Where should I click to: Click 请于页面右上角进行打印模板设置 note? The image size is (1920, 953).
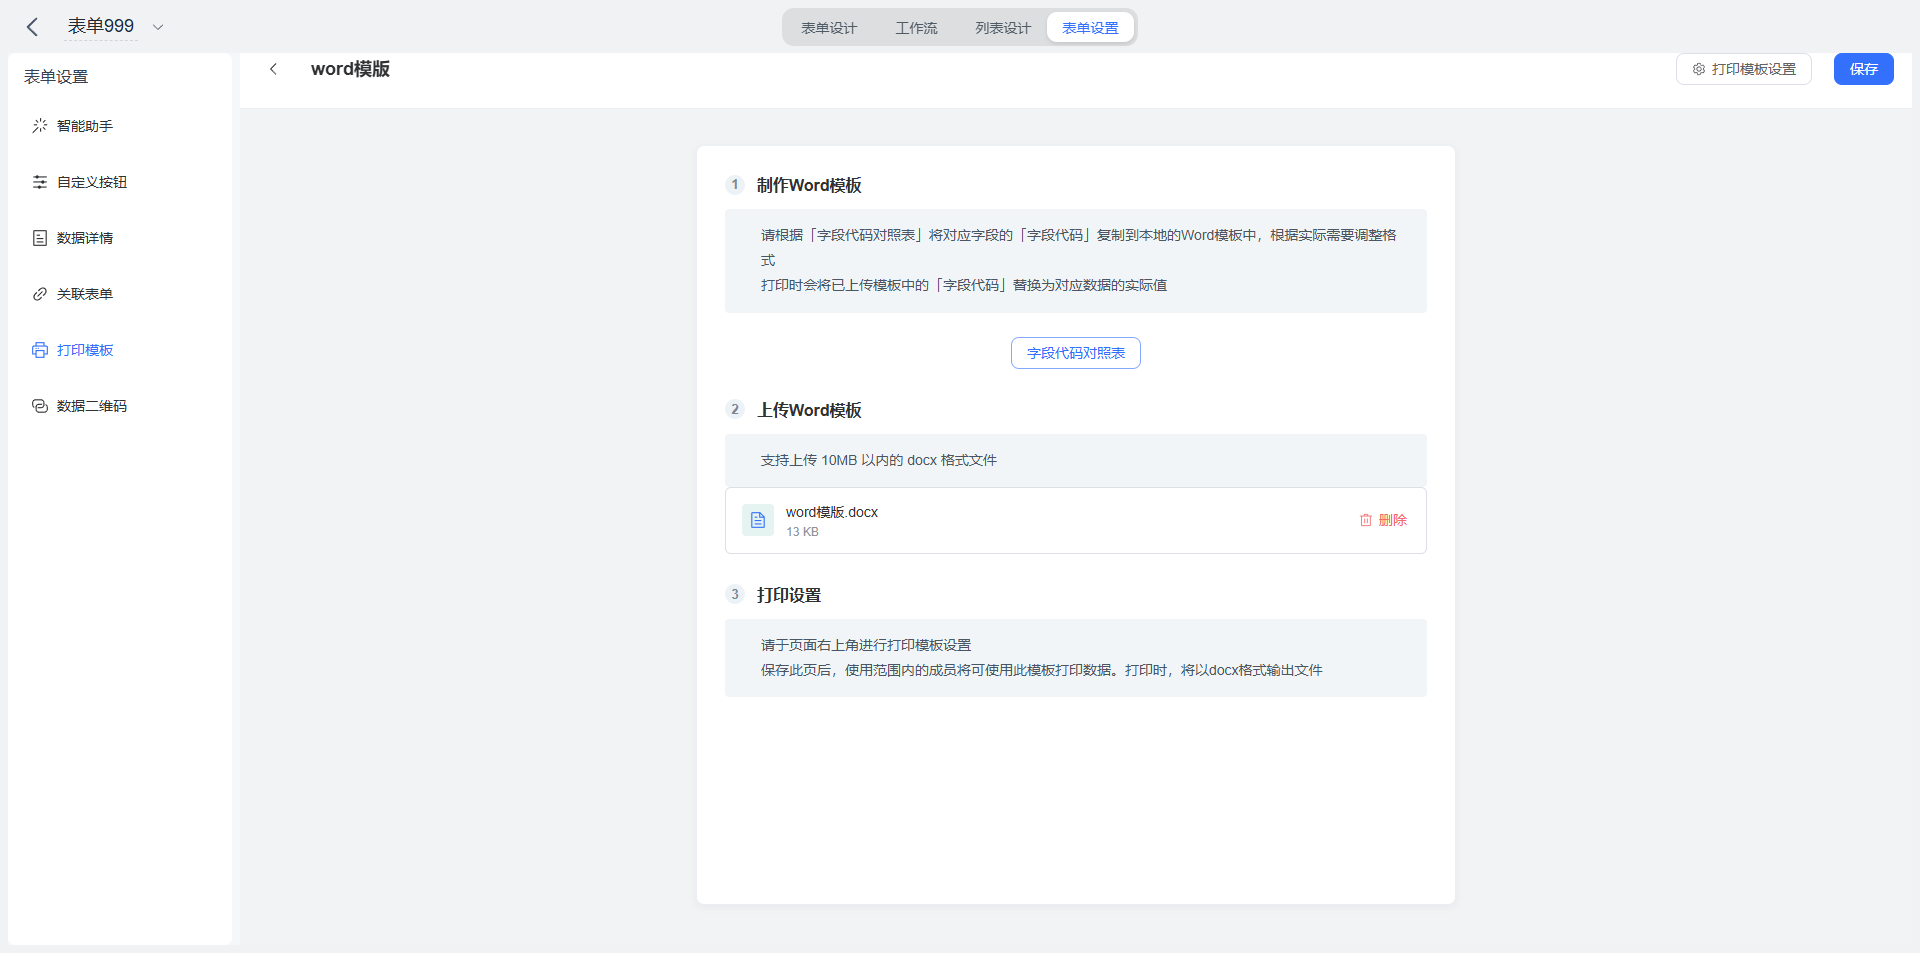click(866, 645)
